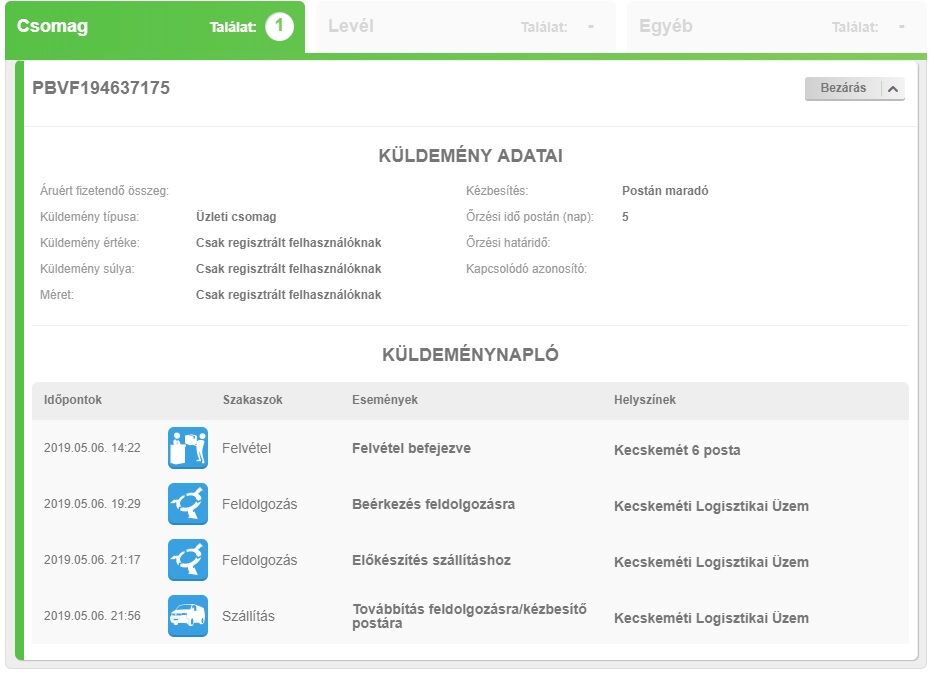This screenshot has width=939, height=679.
Task: Click timestamp 2019.05.06. 21:56
Action: click(92, 616)
